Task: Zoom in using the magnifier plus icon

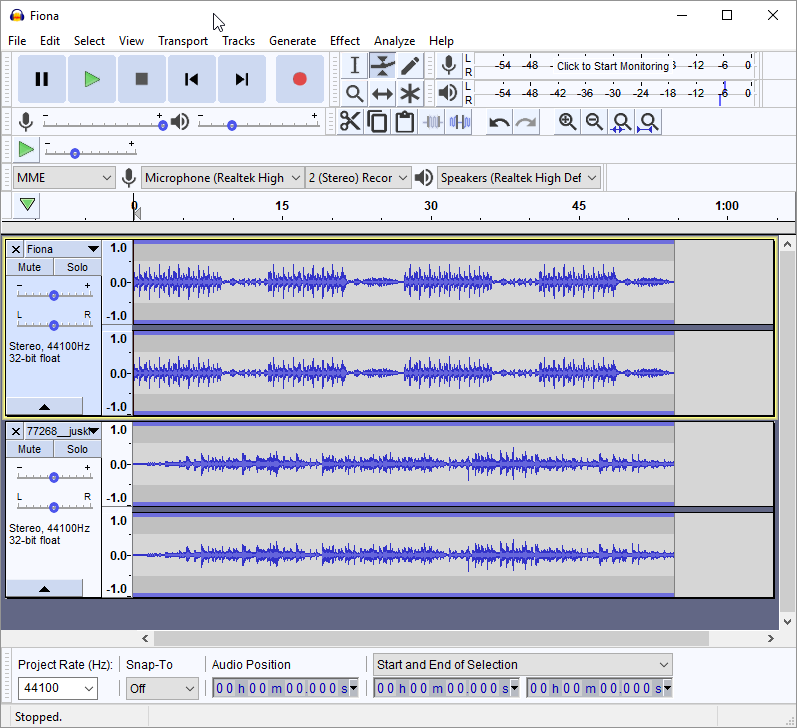Action: coord(567,122)
